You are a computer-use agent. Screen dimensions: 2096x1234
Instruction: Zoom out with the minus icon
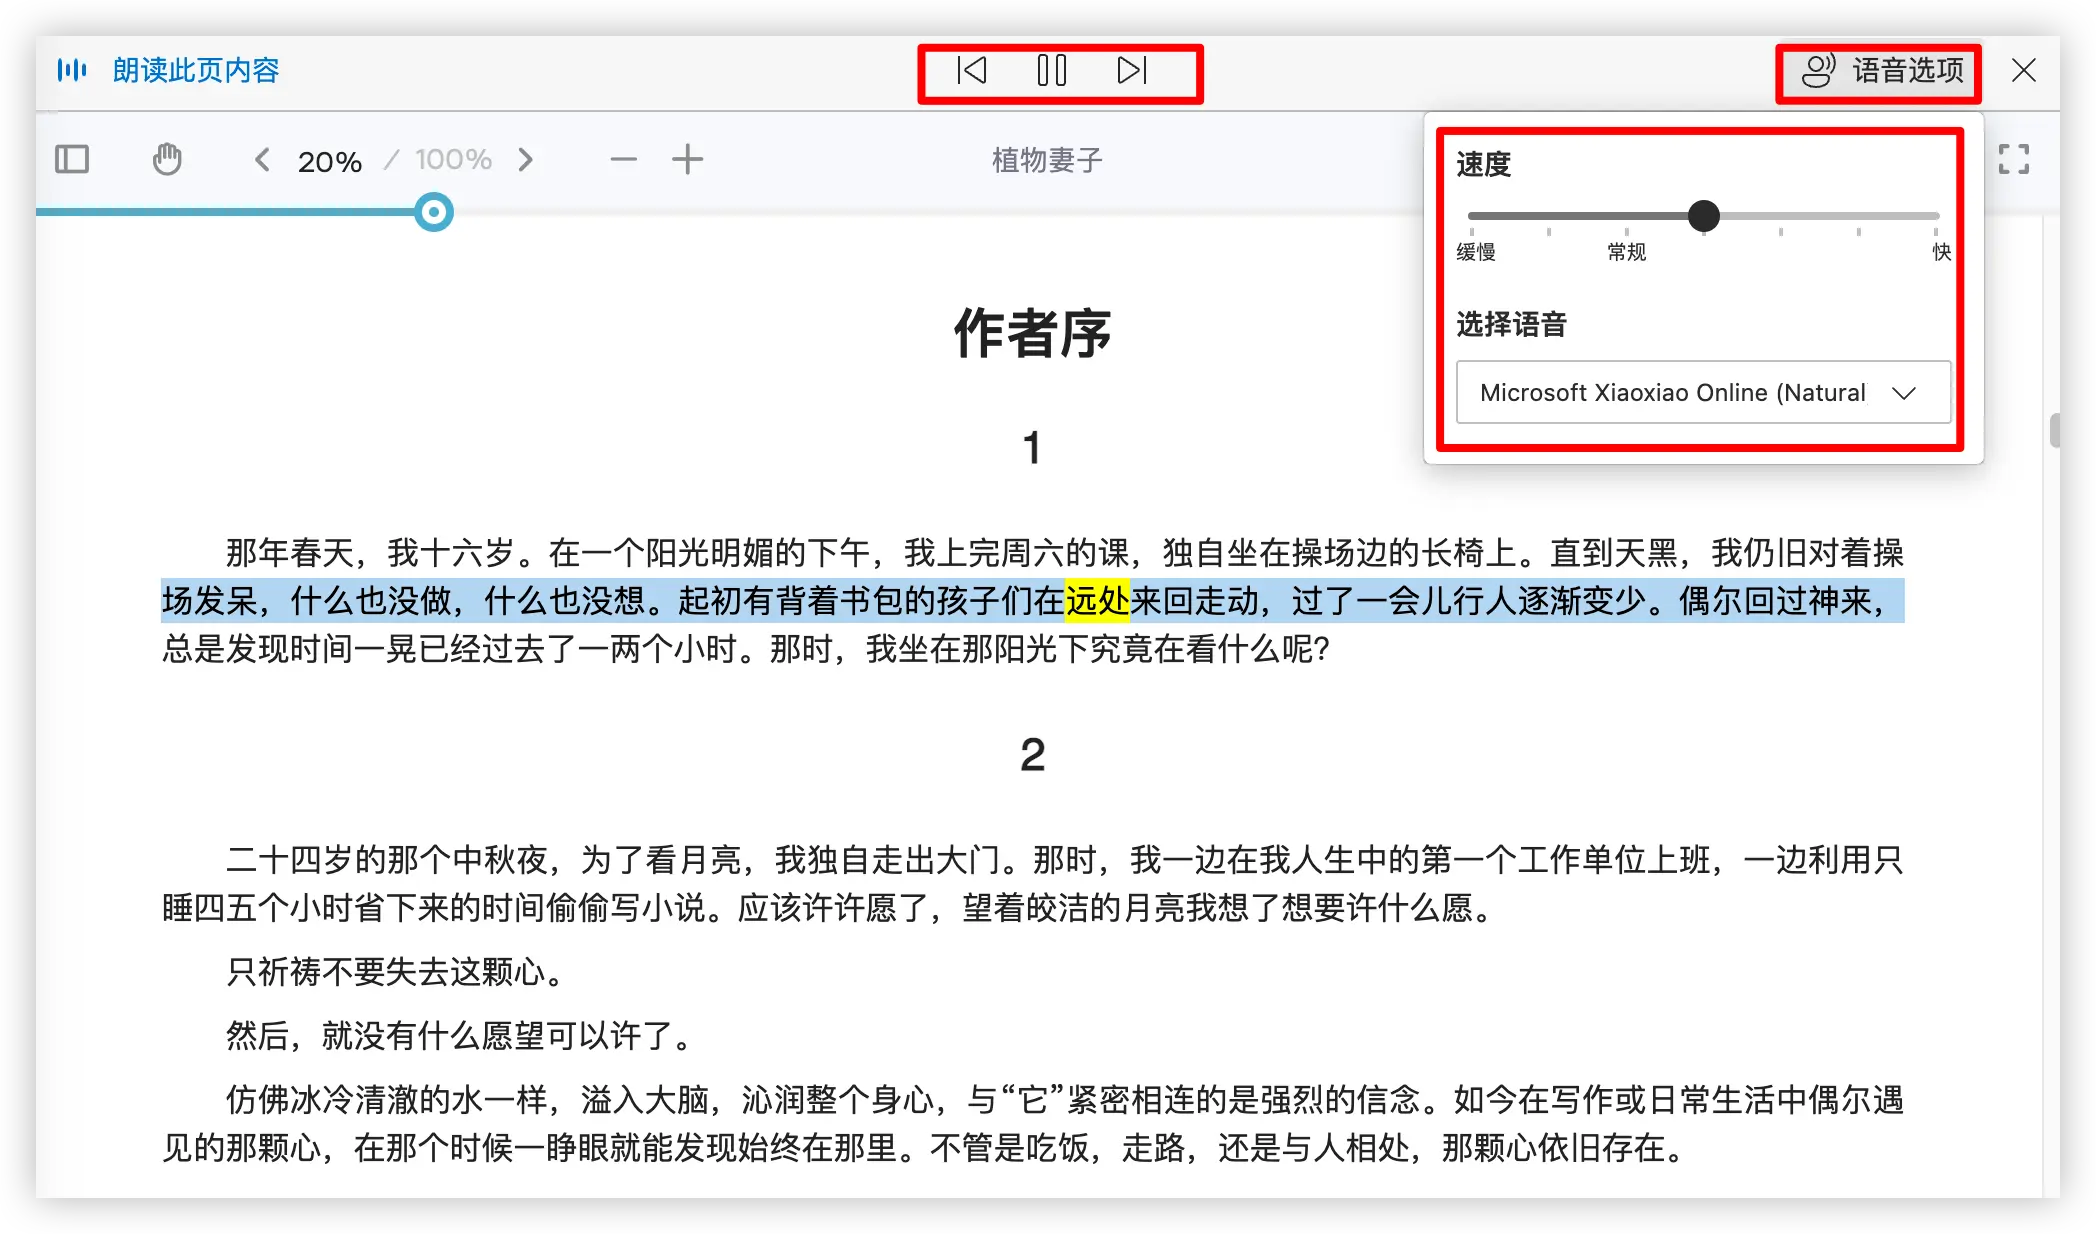[x=624, y=160]
